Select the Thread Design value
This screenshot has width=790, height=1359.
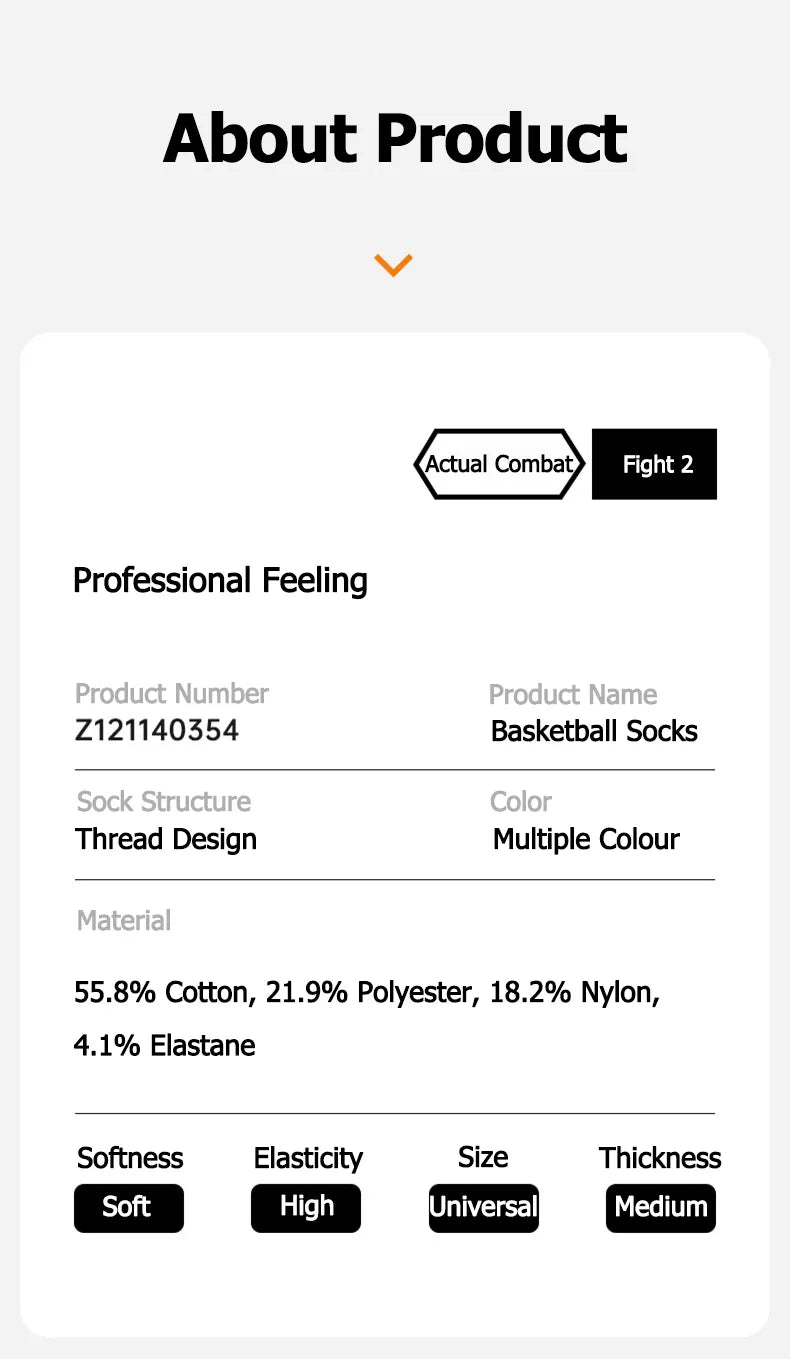pos(166,839)
